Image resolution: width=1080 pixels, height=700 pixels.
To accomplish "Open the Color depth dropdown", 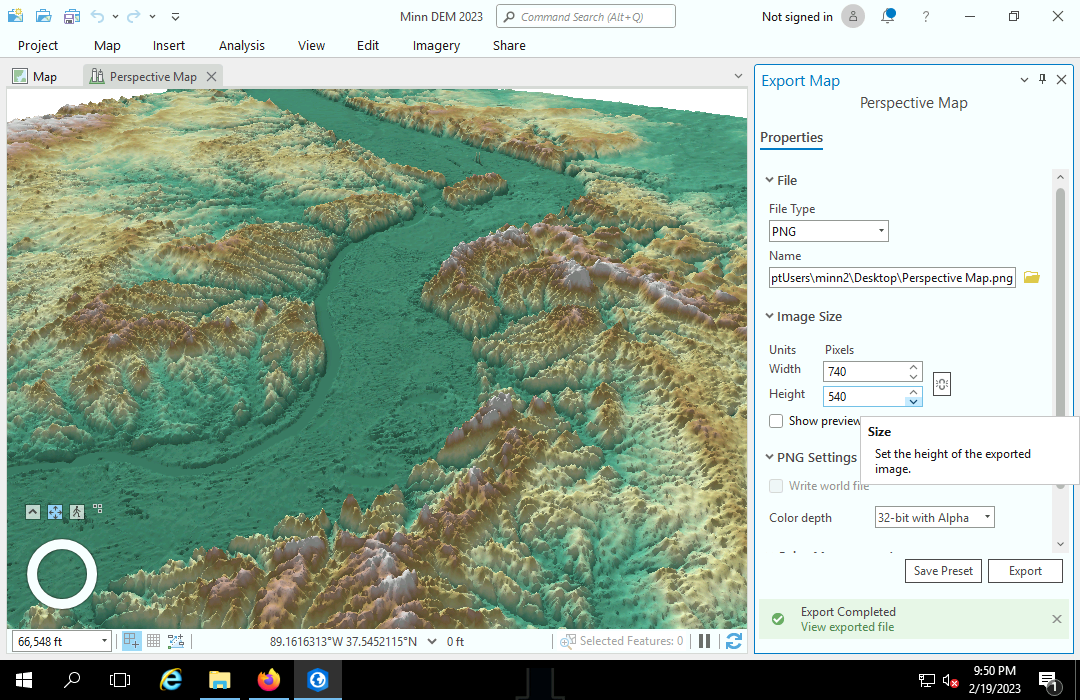I will 934,518.
